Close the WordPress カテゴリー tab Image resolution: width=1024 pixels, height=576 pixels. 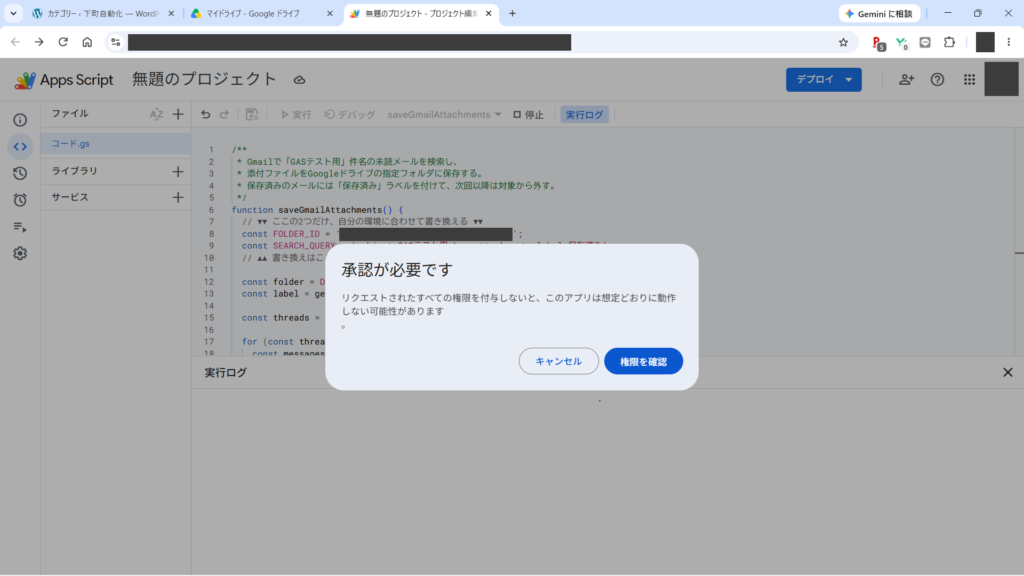[x=171, y=13]
